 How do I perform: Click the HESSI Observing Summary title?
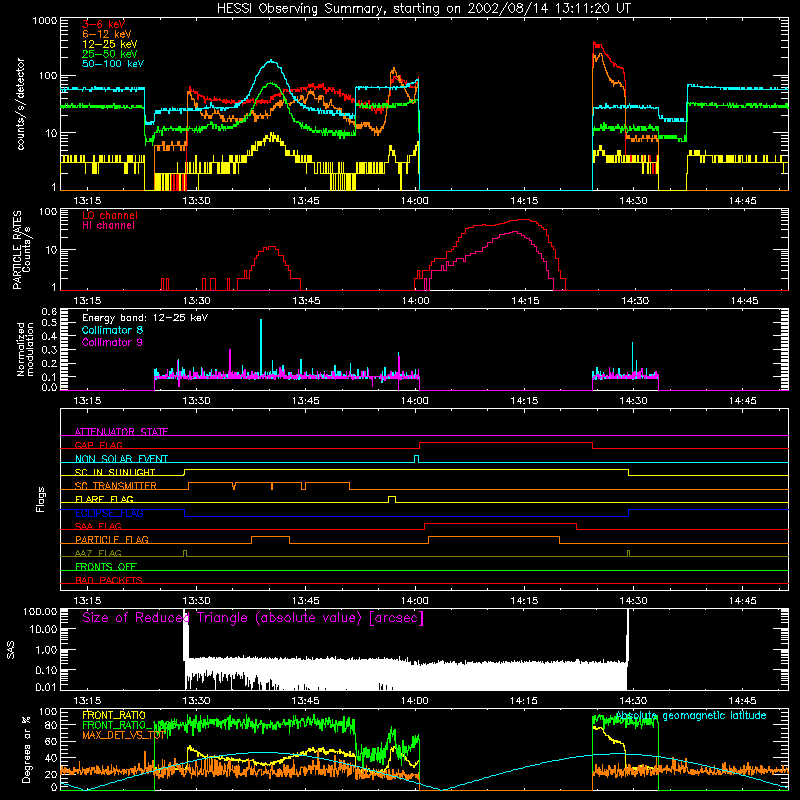424,9
